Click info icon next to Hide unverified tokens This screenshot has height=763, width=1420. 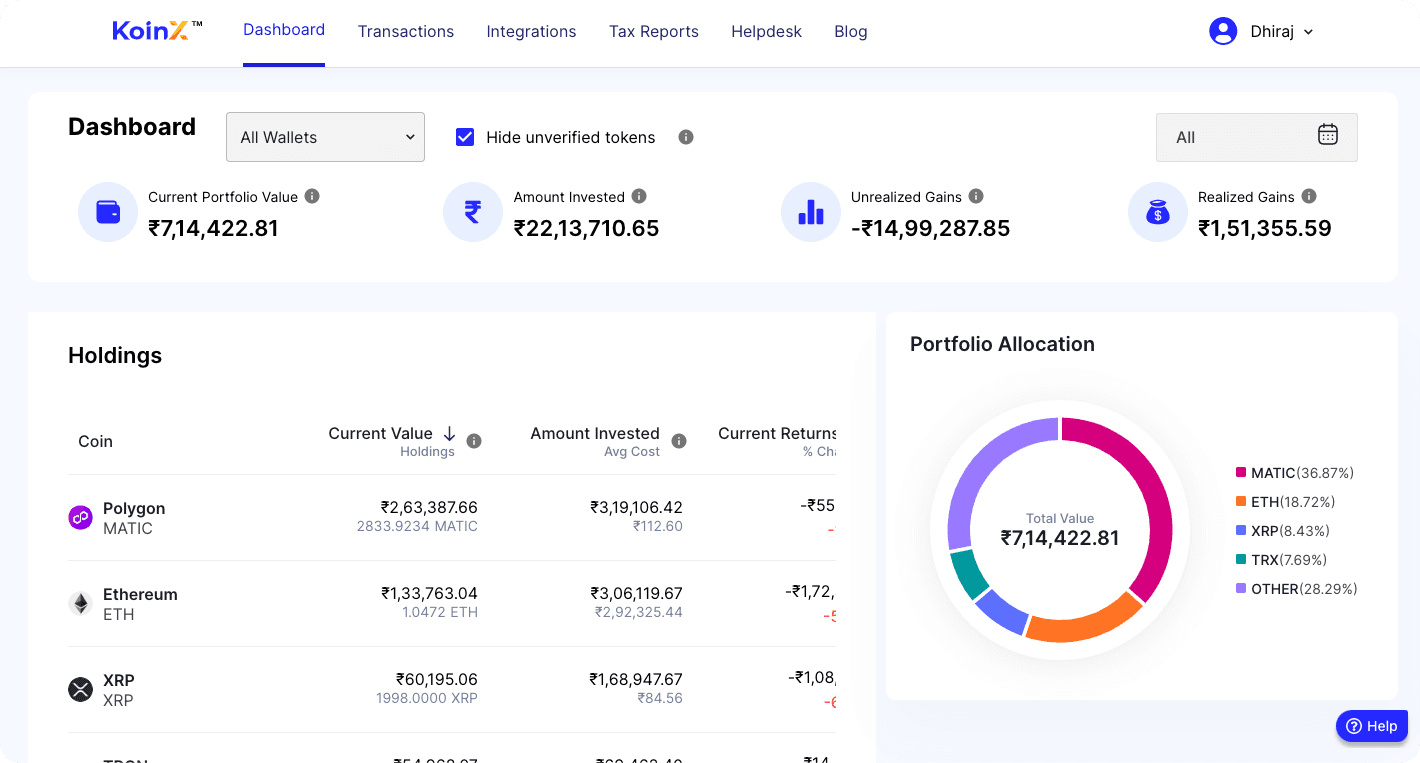(686, 137)
